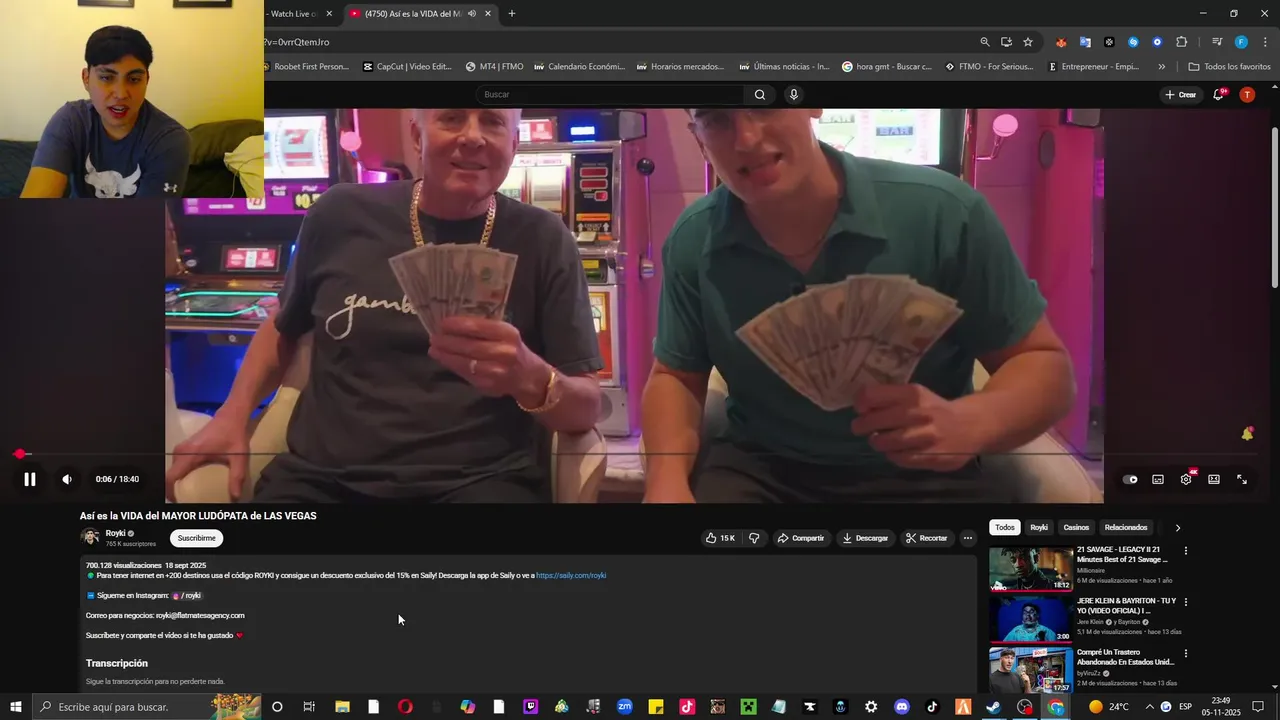The image size is (1280, 720).
Task: Open options for Jere Klein & Bayriton video
Action: tap(1186, 602)
